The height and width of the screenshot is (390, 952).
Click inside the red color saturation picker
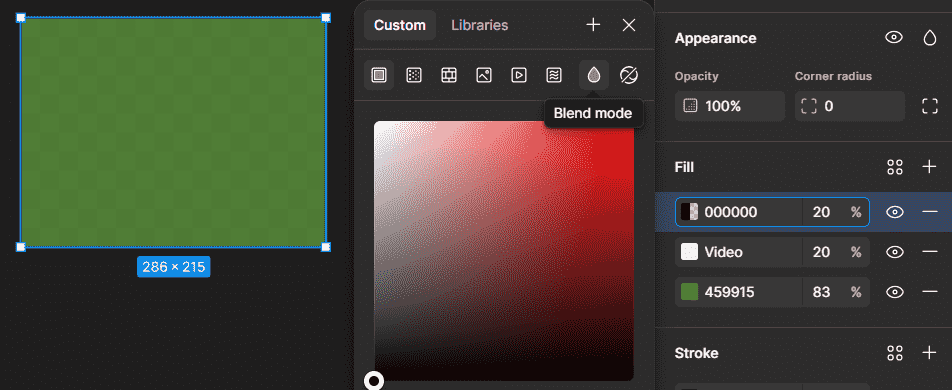(504, 251)
